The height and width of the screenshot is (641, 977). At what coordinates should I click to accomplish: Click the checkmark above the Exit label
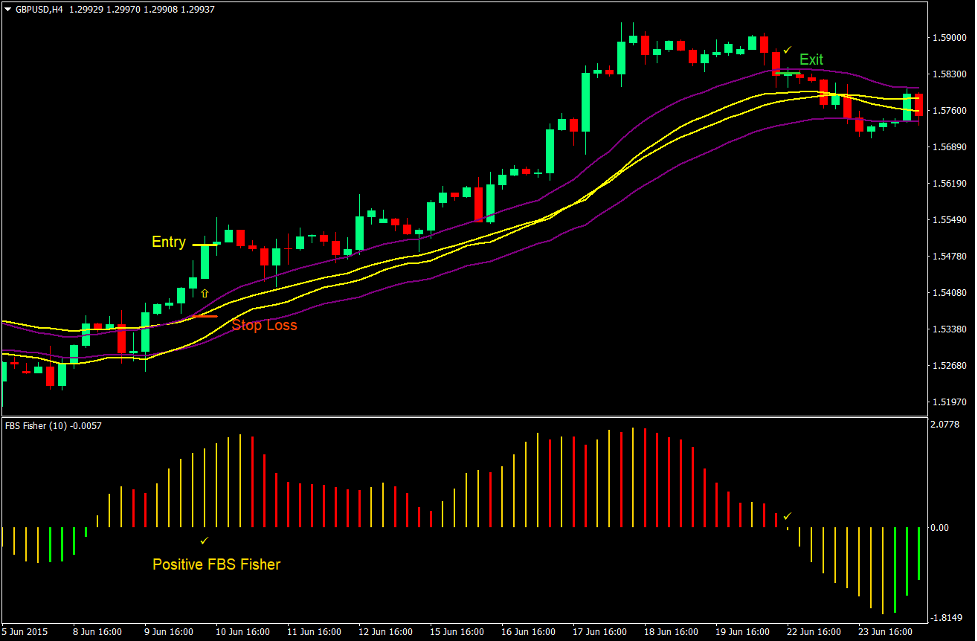coord(787,49)
